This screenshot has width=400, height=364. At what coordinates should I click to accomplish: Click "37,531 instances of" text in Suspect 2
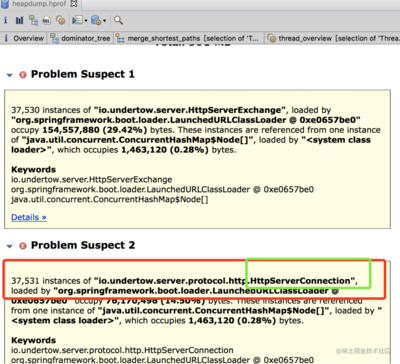click(x=51, y=281)
